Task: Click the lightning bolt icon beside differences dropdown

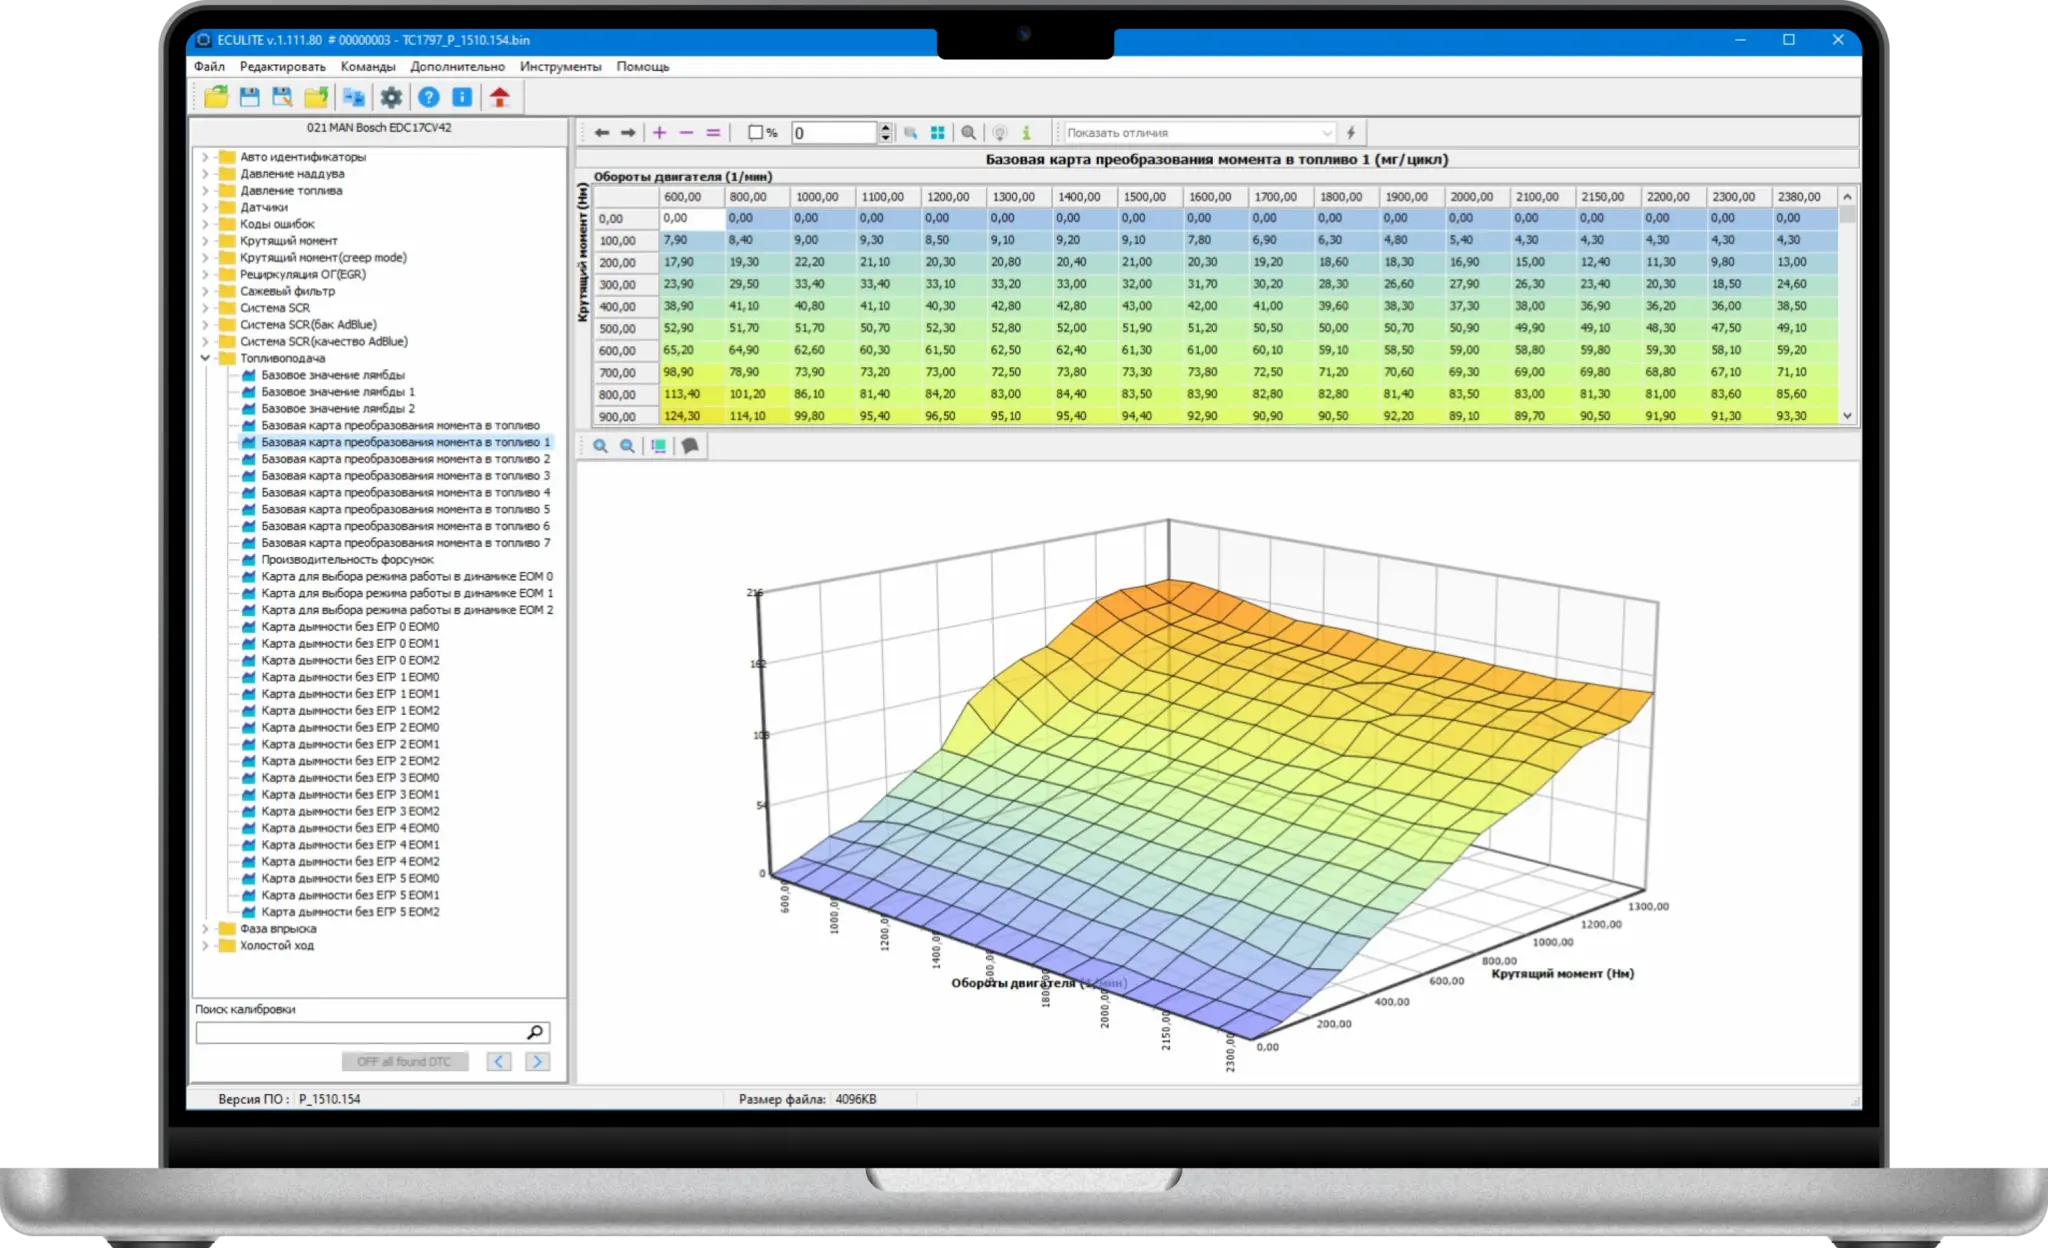Action: 1351,132
